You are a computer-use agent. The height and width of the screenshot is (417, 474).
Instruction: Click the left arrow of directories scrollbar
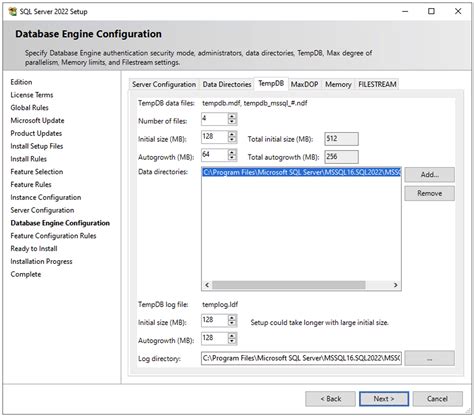click(207, 285)
